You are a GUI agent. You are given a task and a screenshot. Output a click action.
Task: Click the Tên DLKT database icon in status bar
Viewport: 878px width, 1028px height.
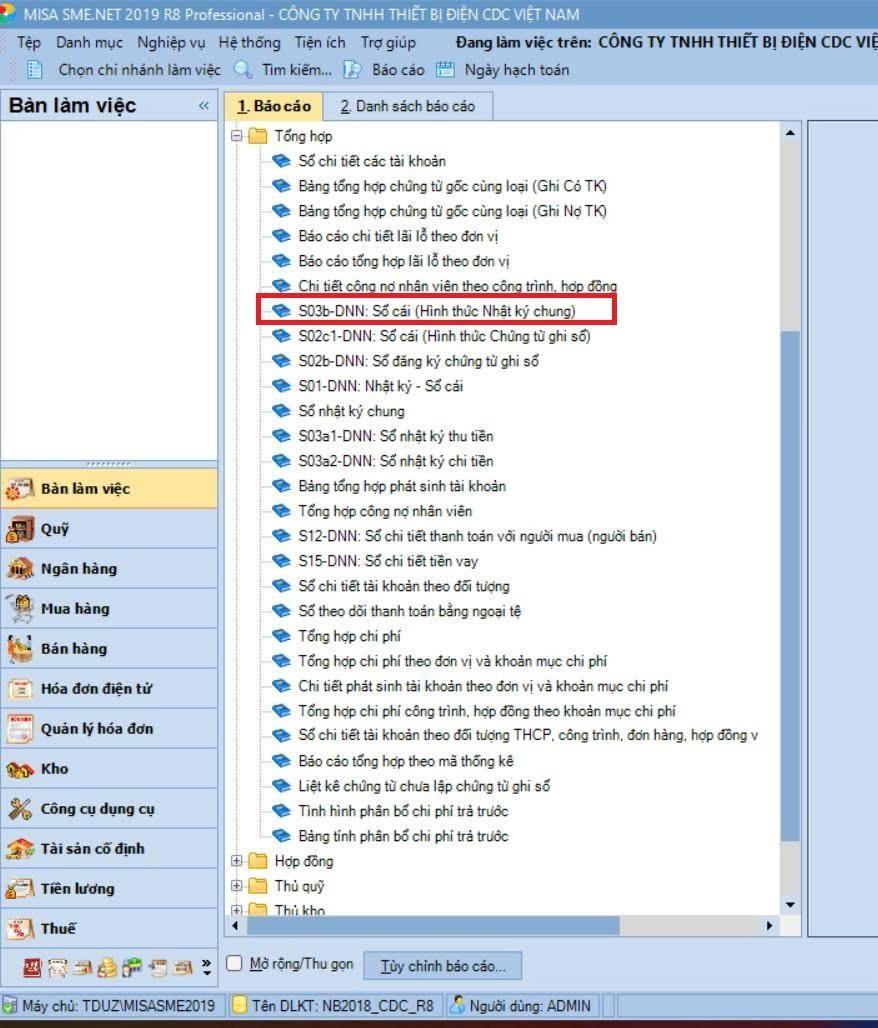point(240,1005)
